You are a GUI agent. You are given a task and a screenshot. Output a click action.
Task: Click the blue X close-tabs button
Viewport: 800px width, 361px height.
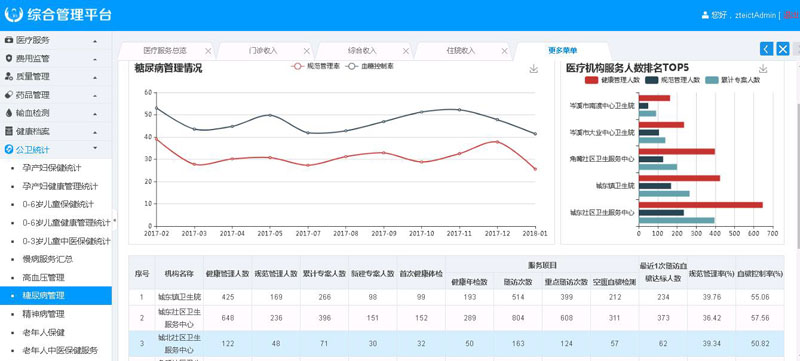click(783, 48)
